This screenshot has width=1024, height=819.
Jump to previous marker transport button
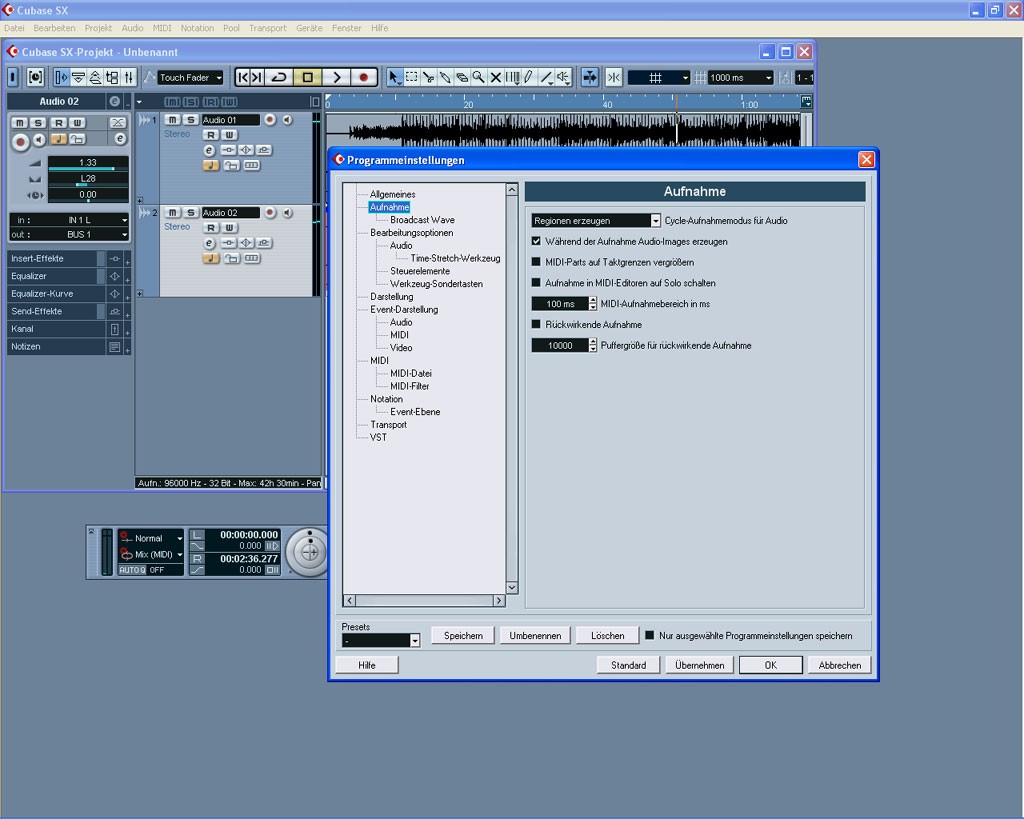242,77
